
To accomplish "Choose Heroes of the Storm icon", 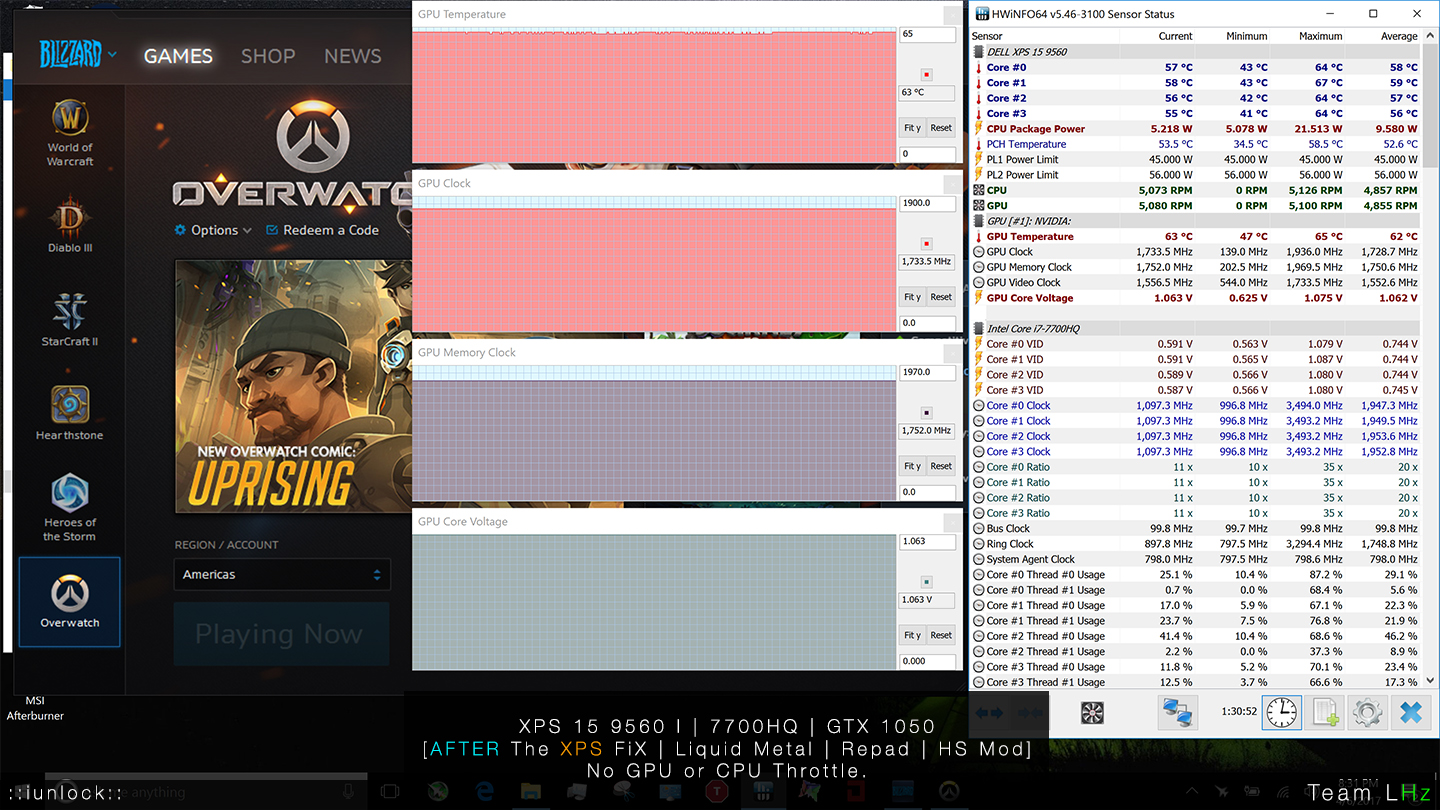I will tap(70, 508).
